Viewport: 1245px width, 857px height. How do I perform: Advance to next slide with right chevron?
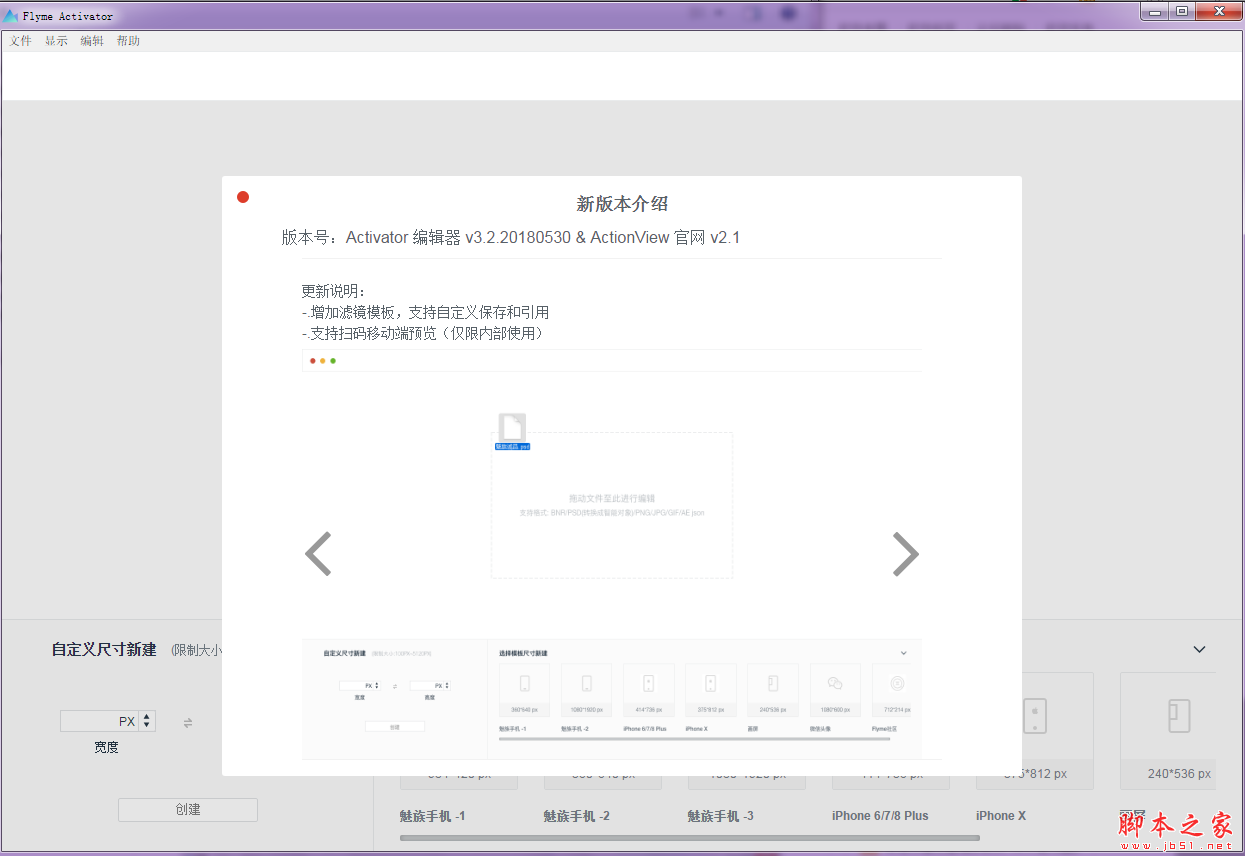click(x=905, y=554)
